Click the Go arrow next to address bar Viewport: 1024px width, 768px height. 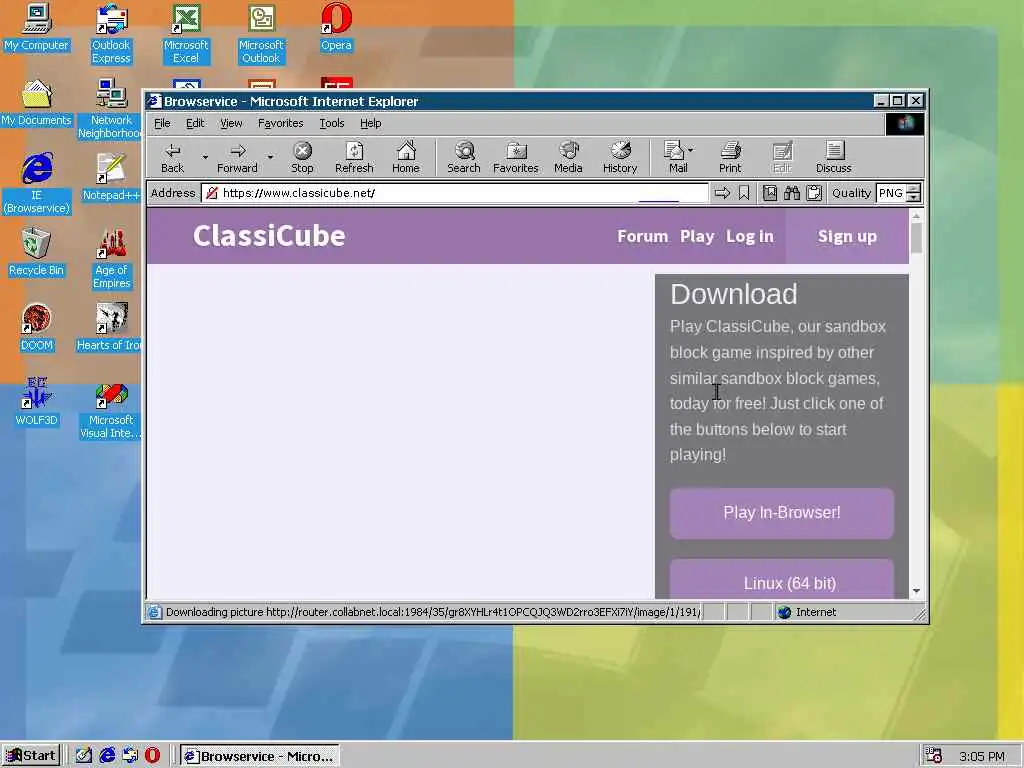pos(722,193)
